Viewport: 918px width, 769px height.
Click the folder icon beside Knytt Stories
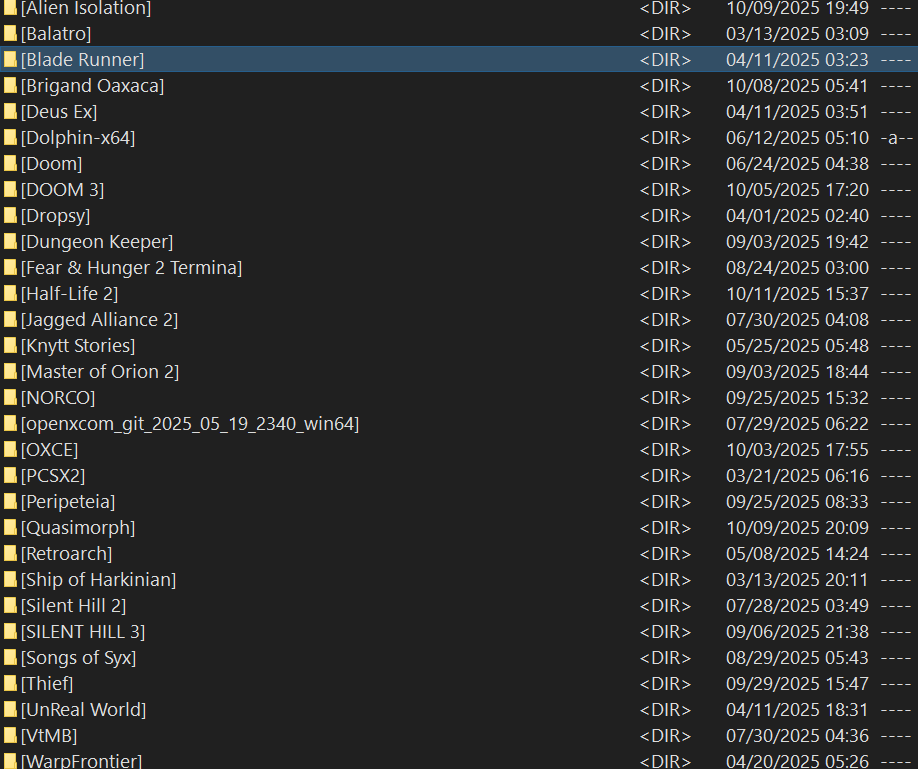(10, 346)
